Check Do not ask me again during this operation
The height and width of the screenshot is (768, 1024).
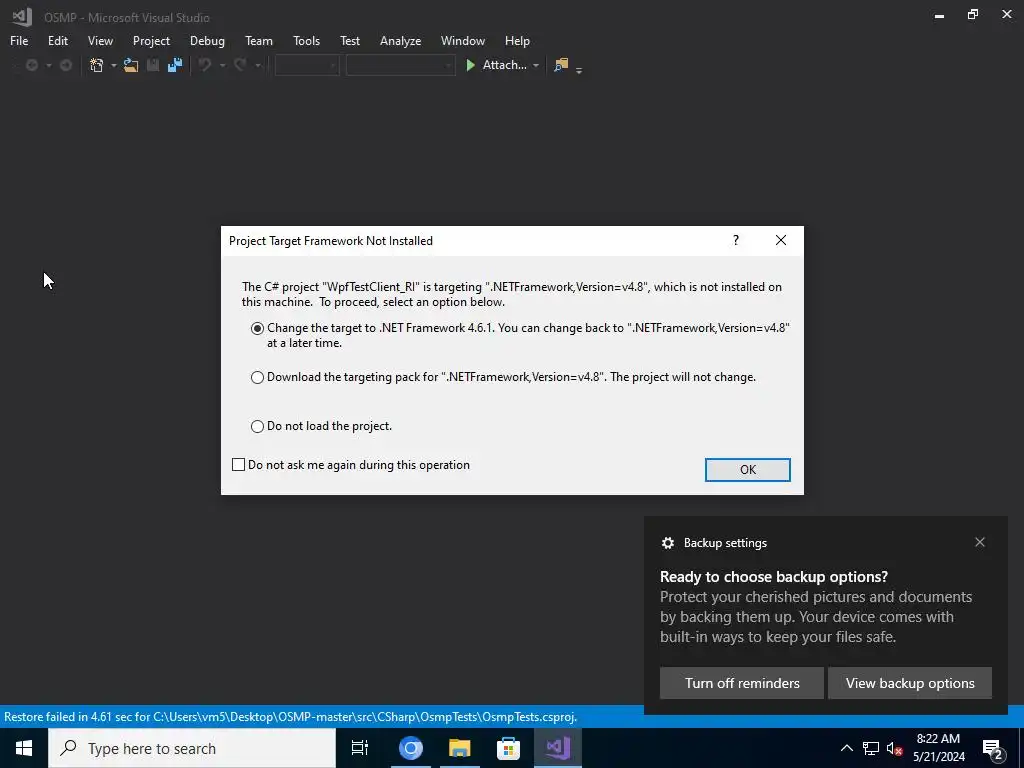click(238, 464)
